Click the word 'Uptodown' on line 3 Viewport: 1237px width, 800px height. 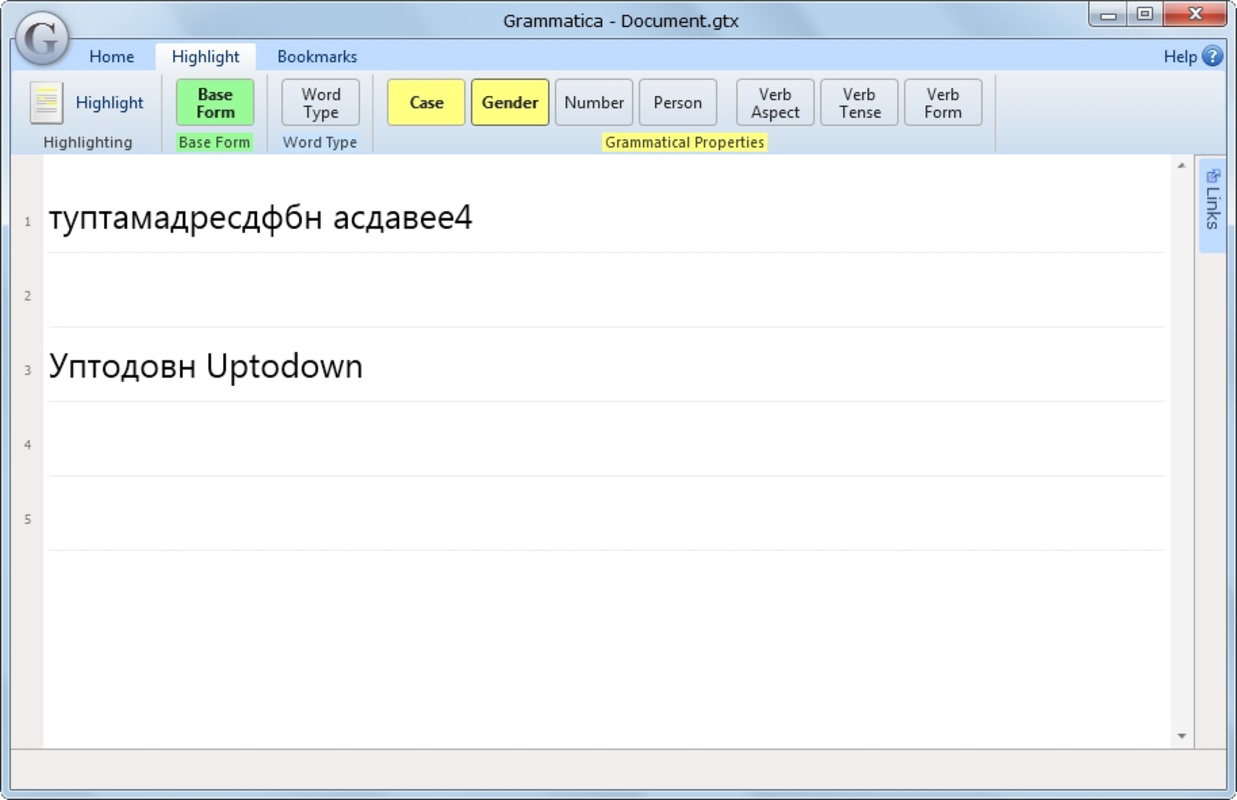pos(285,366)
